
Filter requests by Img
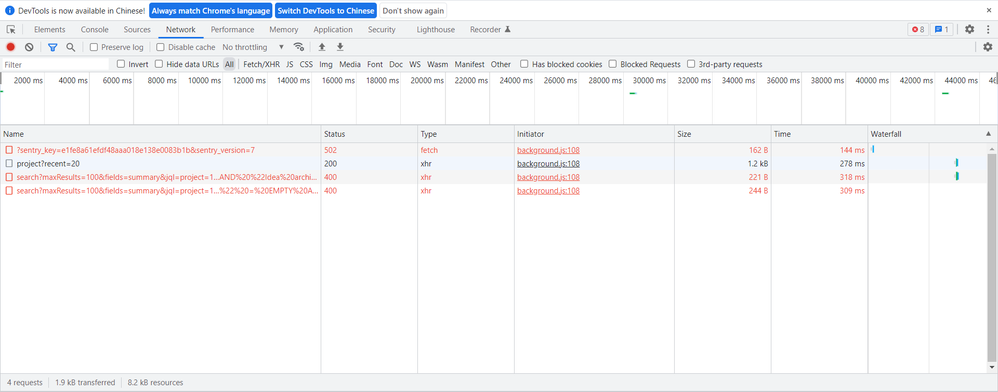tap(326, 64)
